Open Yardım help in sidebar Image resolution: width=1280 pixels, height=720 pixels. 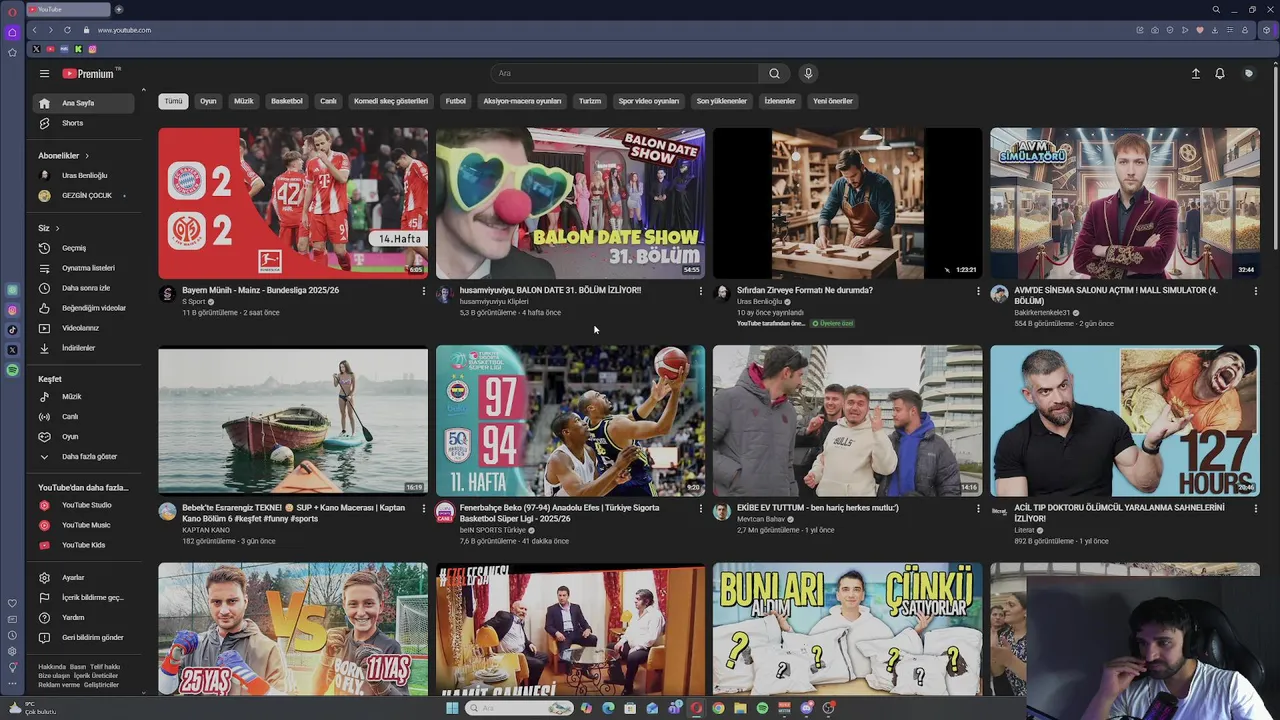coord(84,617)
